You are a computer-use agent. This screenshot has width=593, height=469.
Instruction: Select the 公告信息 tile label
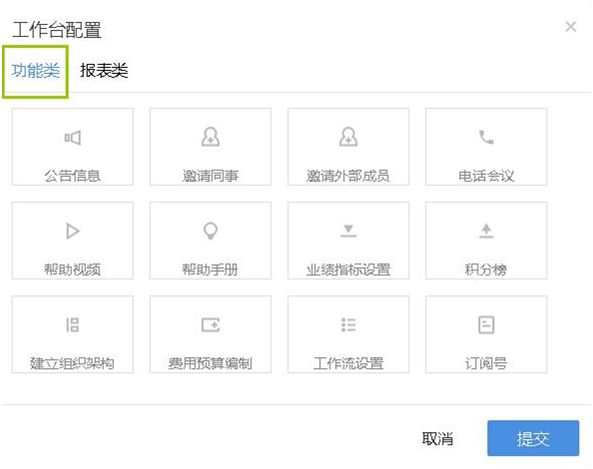pos(73,176)
